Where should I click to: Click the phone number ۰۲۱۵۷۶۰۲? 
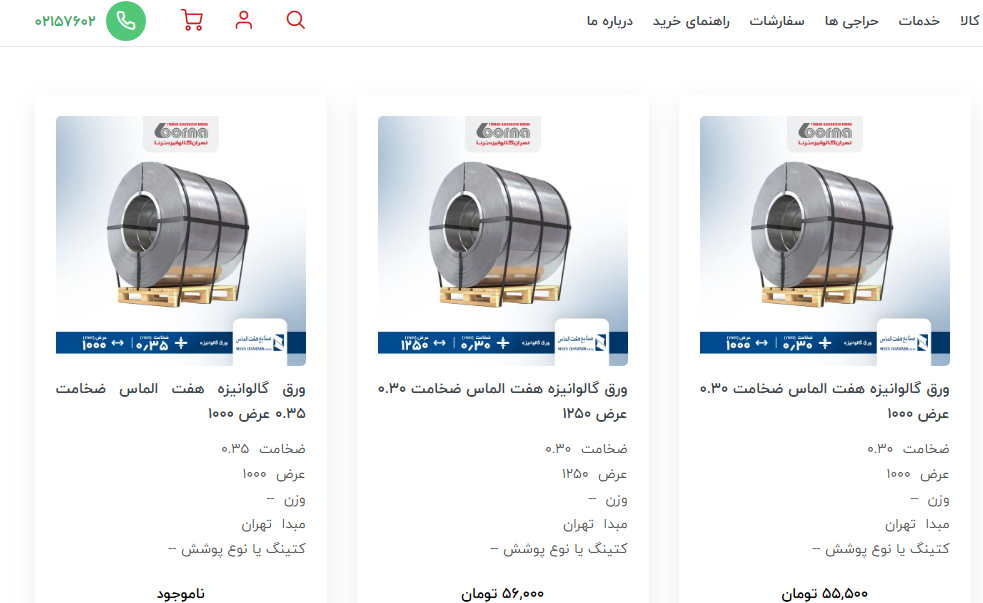click(x=65, y=21)
